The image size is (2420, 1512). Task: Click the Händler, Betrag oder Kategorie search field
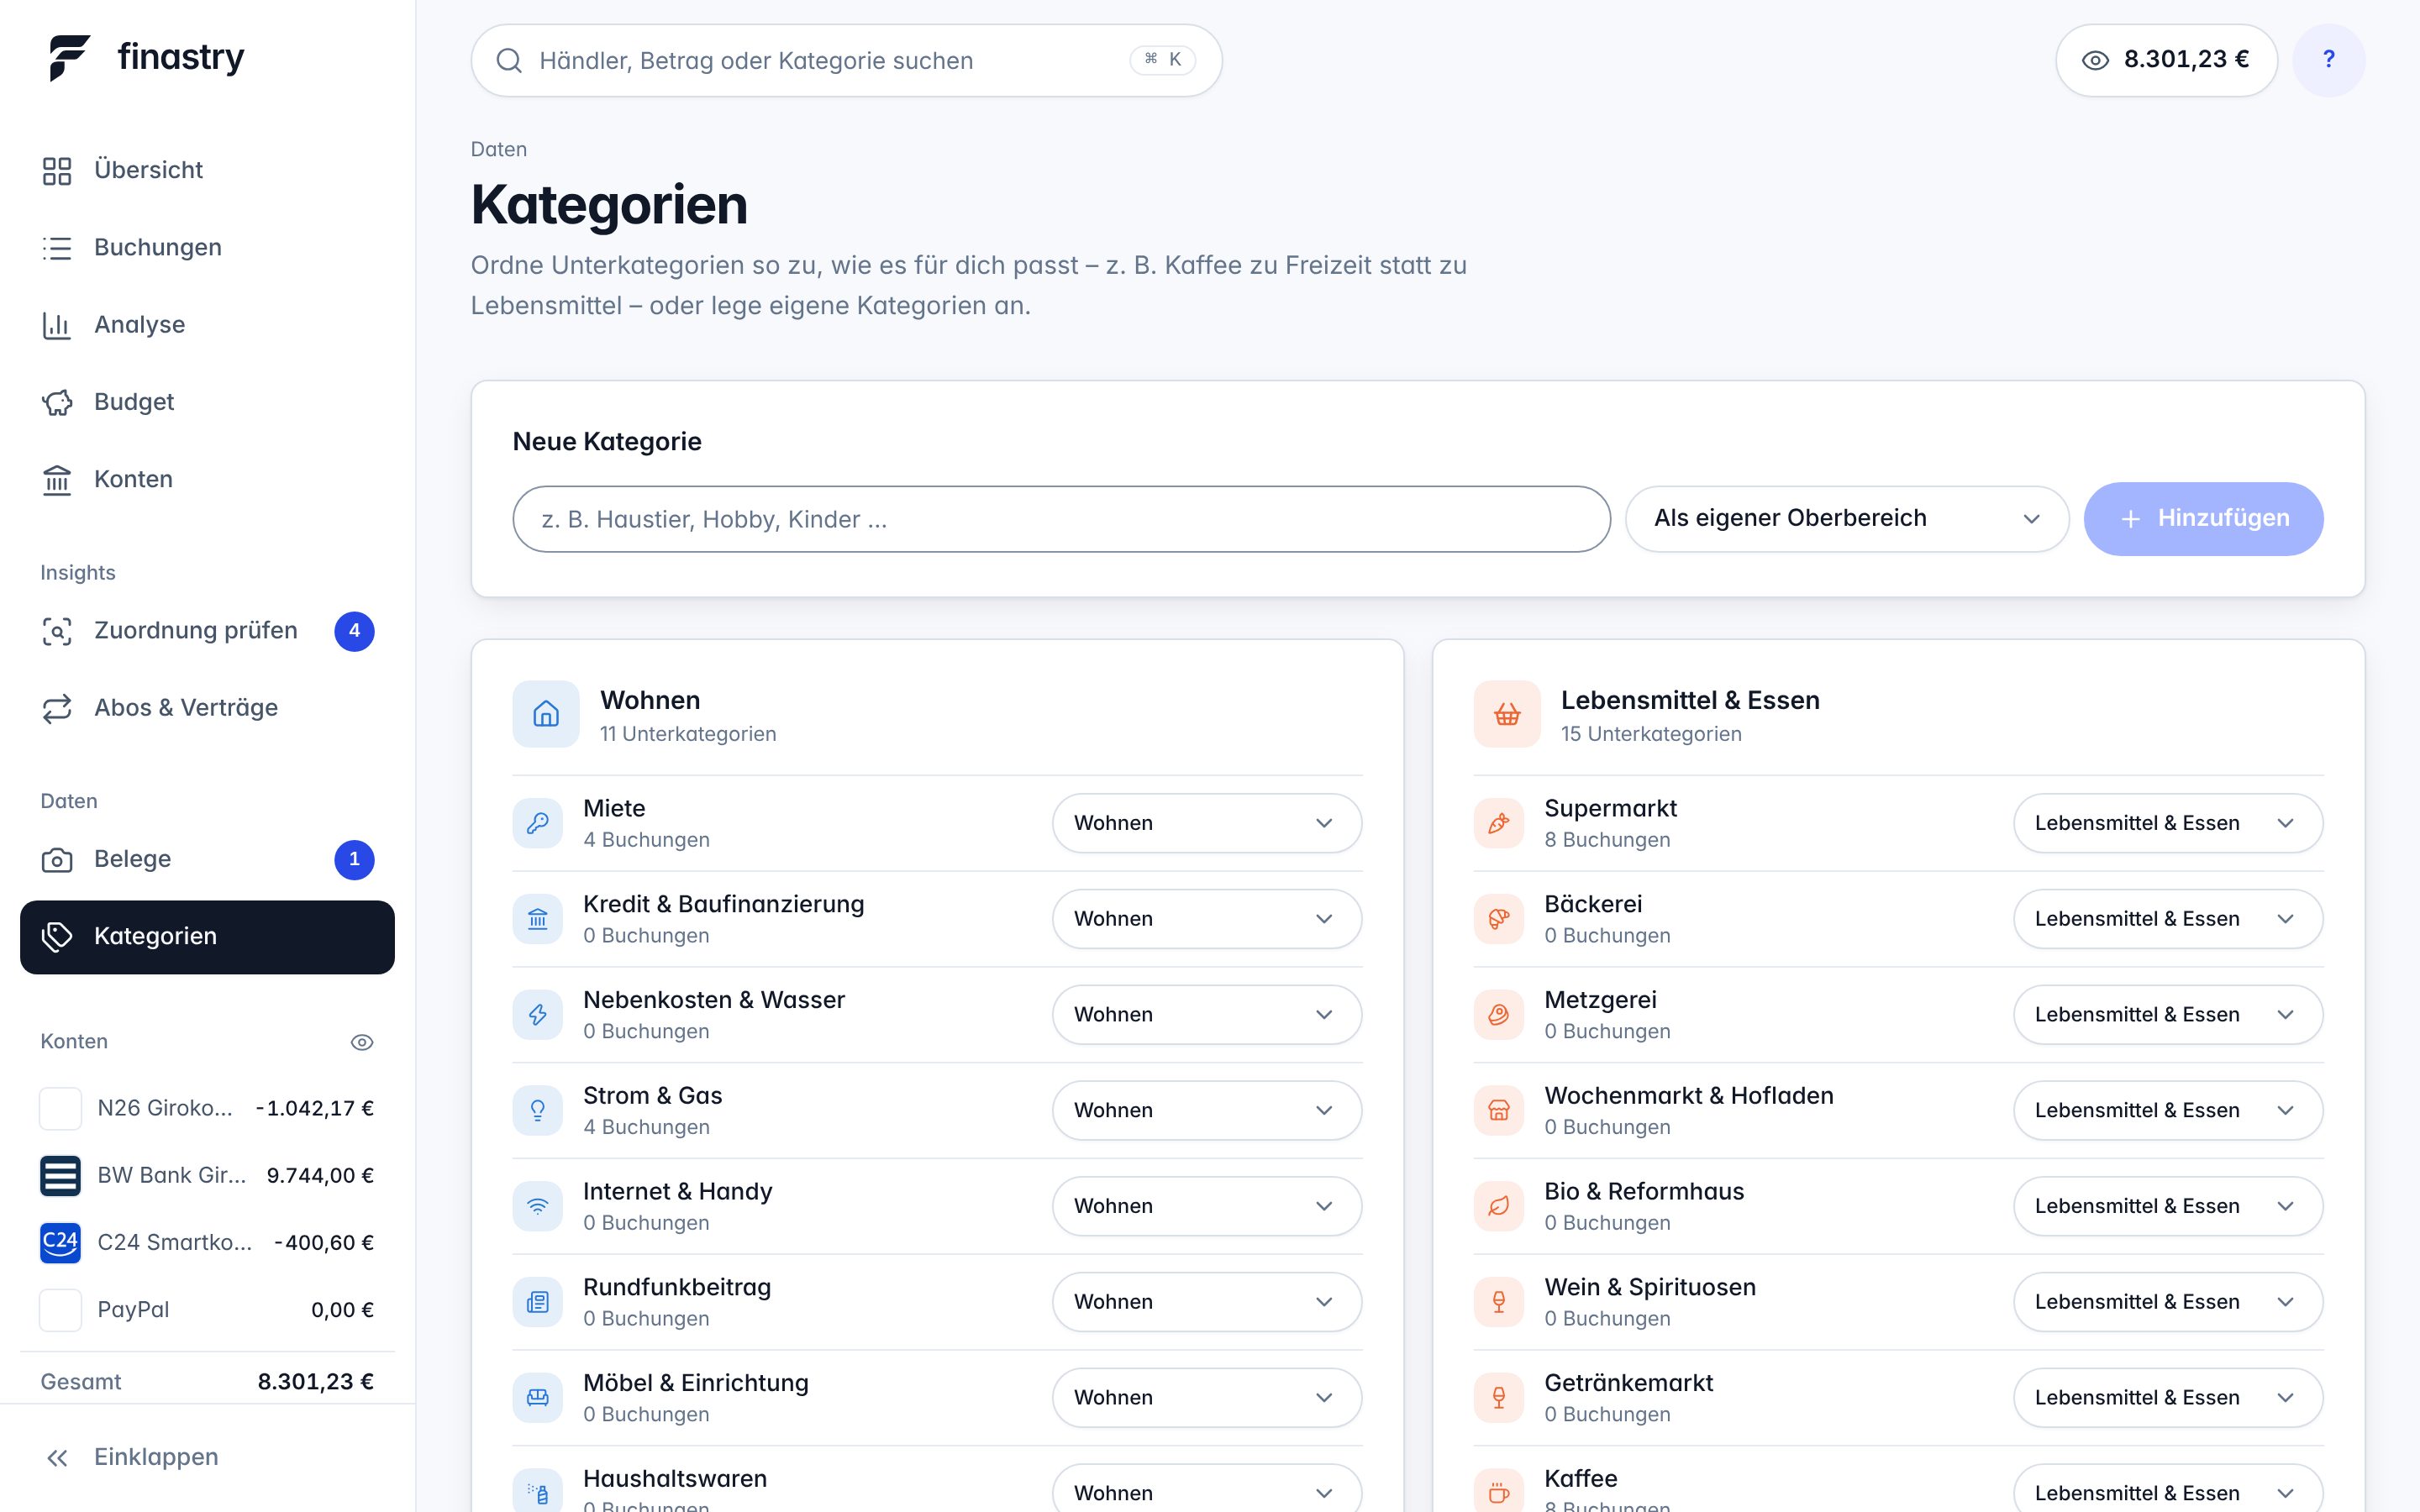[x=846, y=61]
